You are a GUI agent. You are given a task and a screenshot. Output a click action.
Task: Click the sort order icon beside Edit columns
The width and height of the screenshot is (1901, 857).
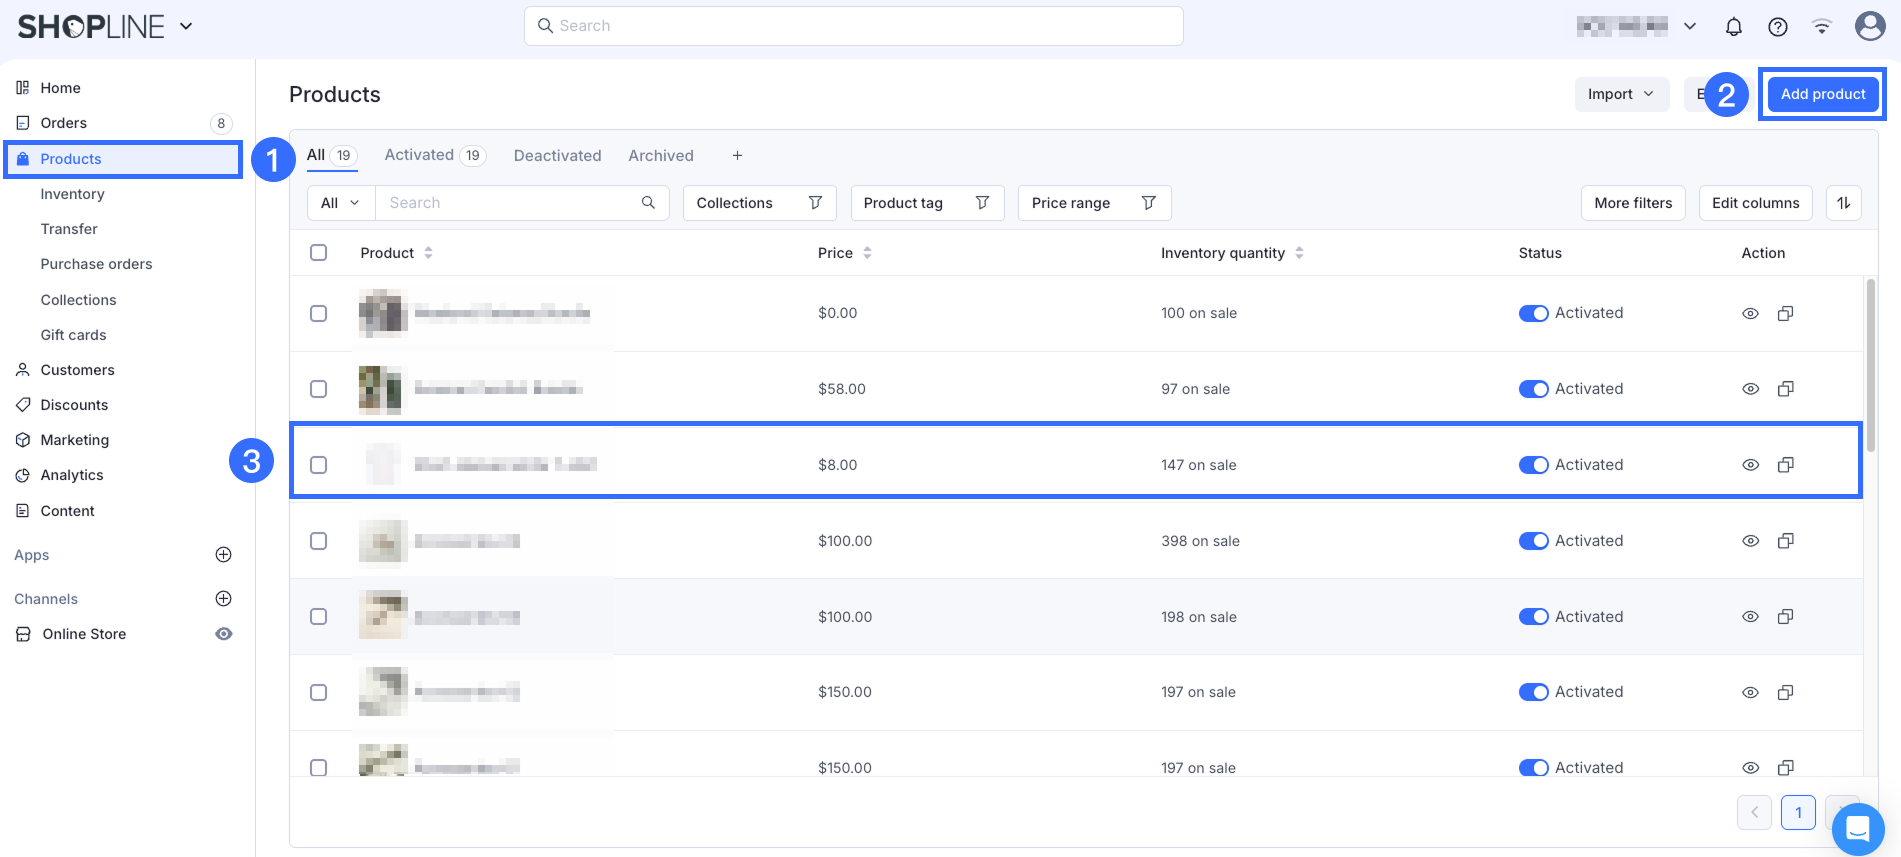1843,203
